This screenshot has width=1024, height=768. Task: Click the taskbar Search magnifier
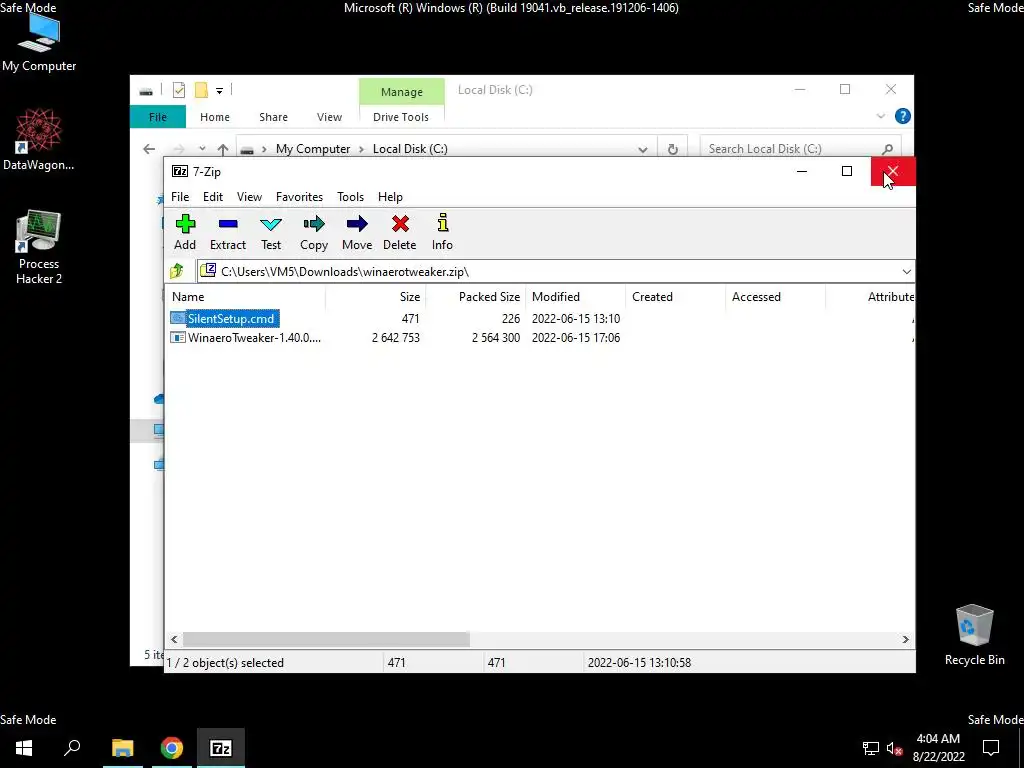coord(72,748)
